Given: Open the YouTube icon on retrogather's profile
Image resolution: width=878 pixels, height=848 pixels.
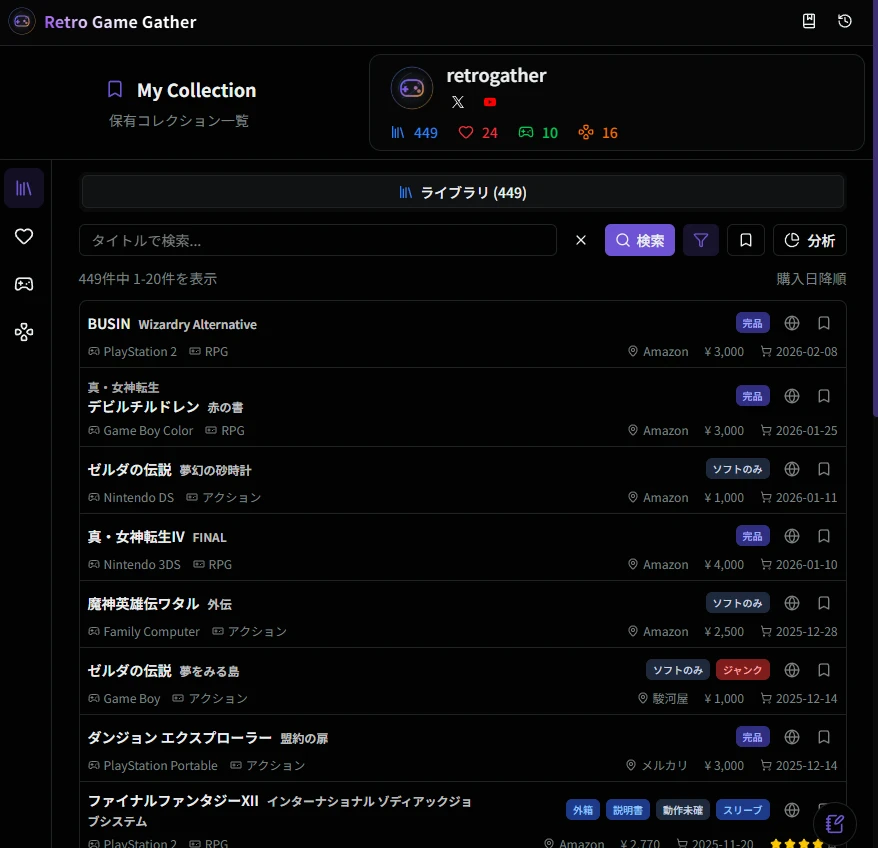Looking at the screenshot, I should tap(489, 101).
